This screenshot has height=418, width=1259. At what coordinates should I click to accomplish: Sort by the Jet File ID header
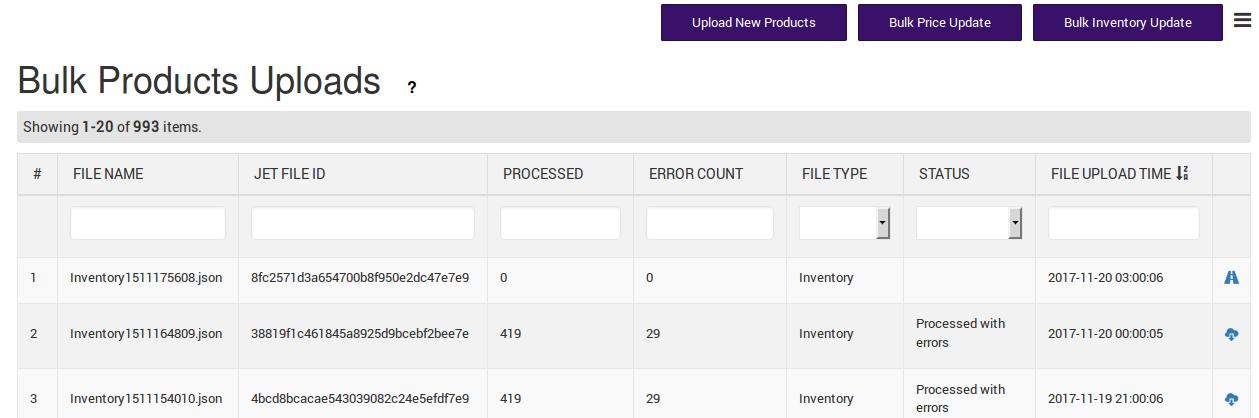coord(289,174)
